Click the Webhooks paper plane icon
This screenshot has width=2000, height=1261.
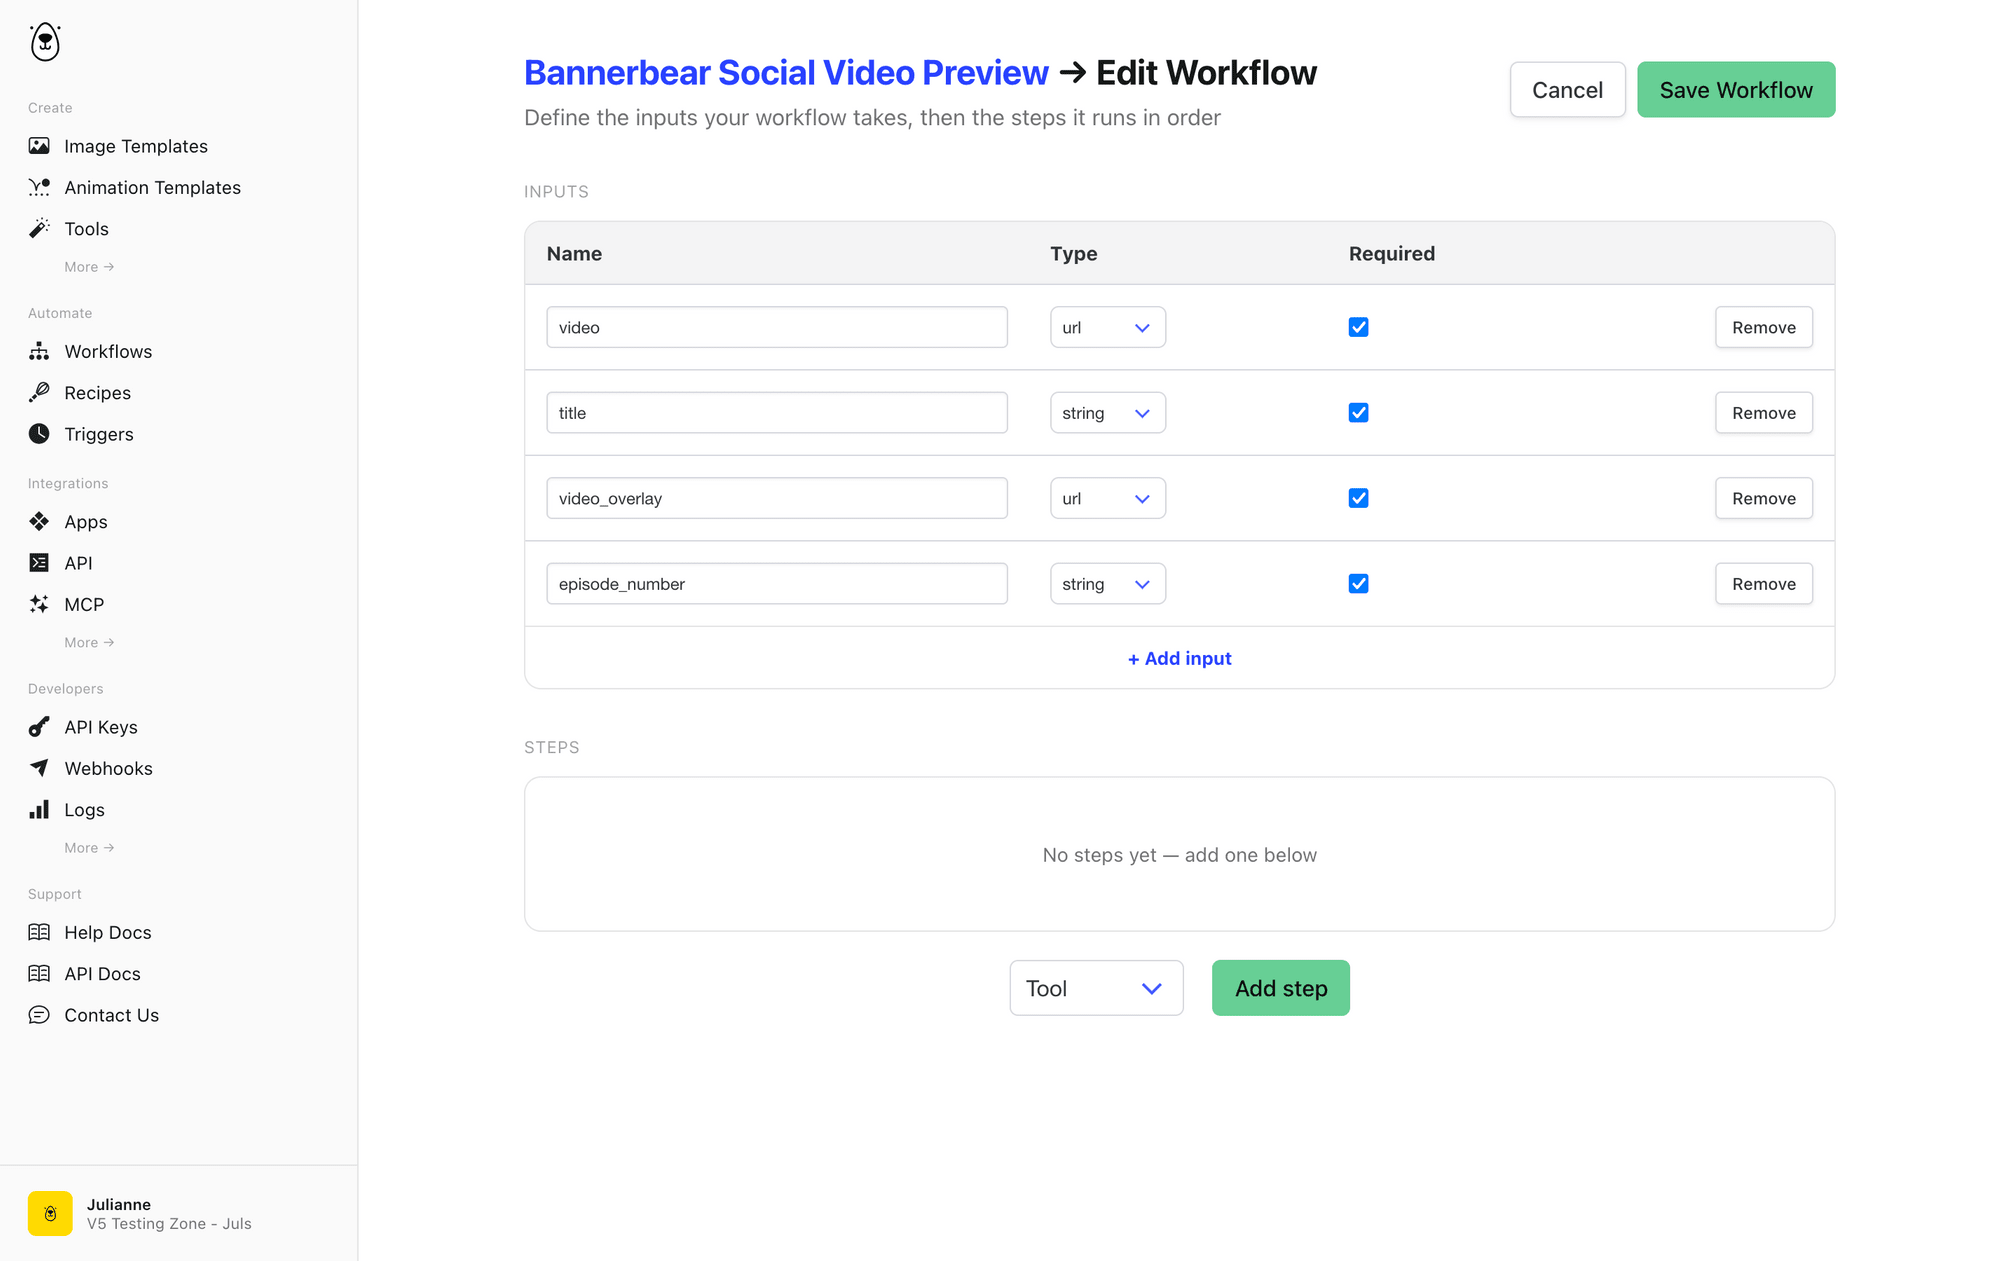click(x=39, y=767)
